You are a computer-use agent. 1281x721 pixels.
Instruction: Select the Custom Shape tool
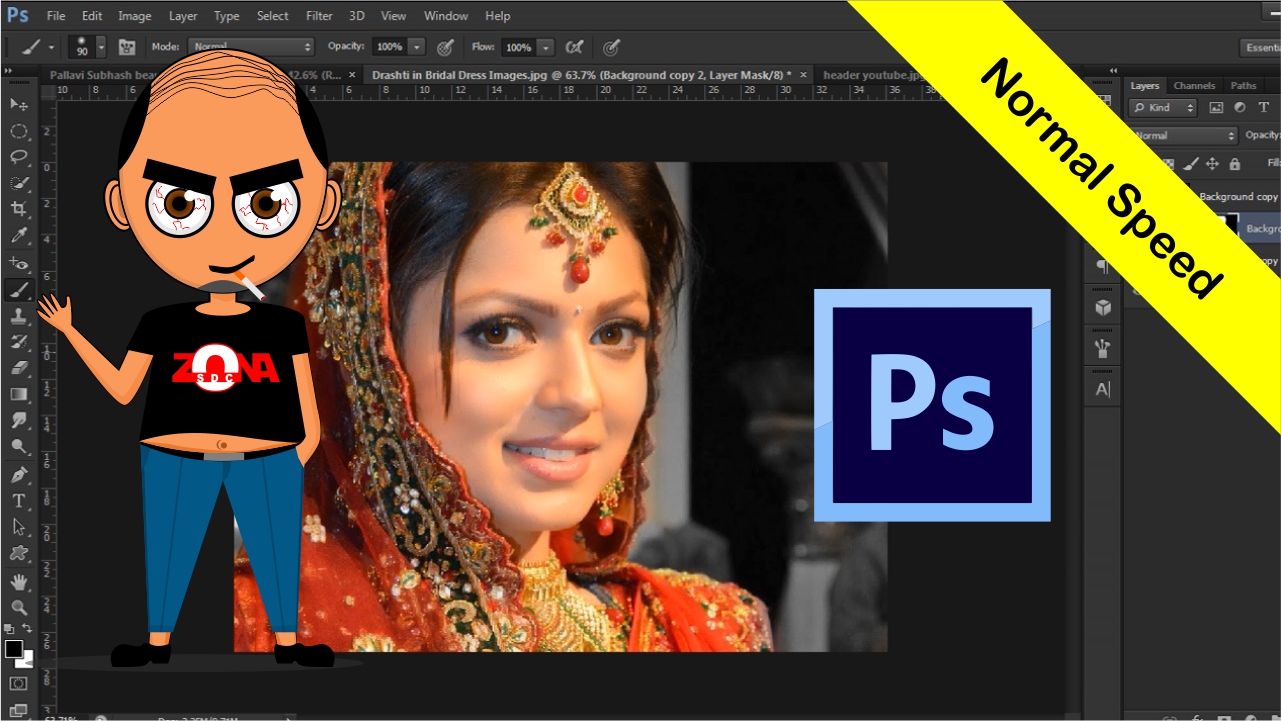tap(19, 552)
